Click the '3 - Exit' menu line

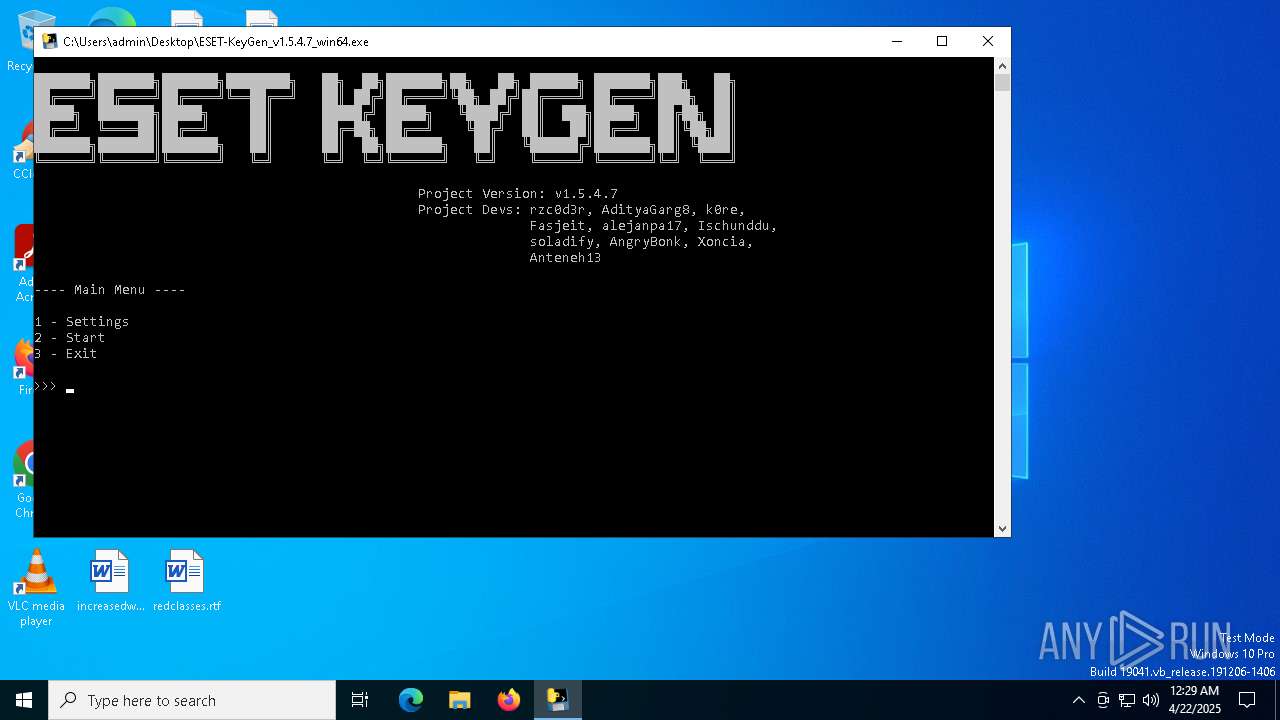point(66,353)
